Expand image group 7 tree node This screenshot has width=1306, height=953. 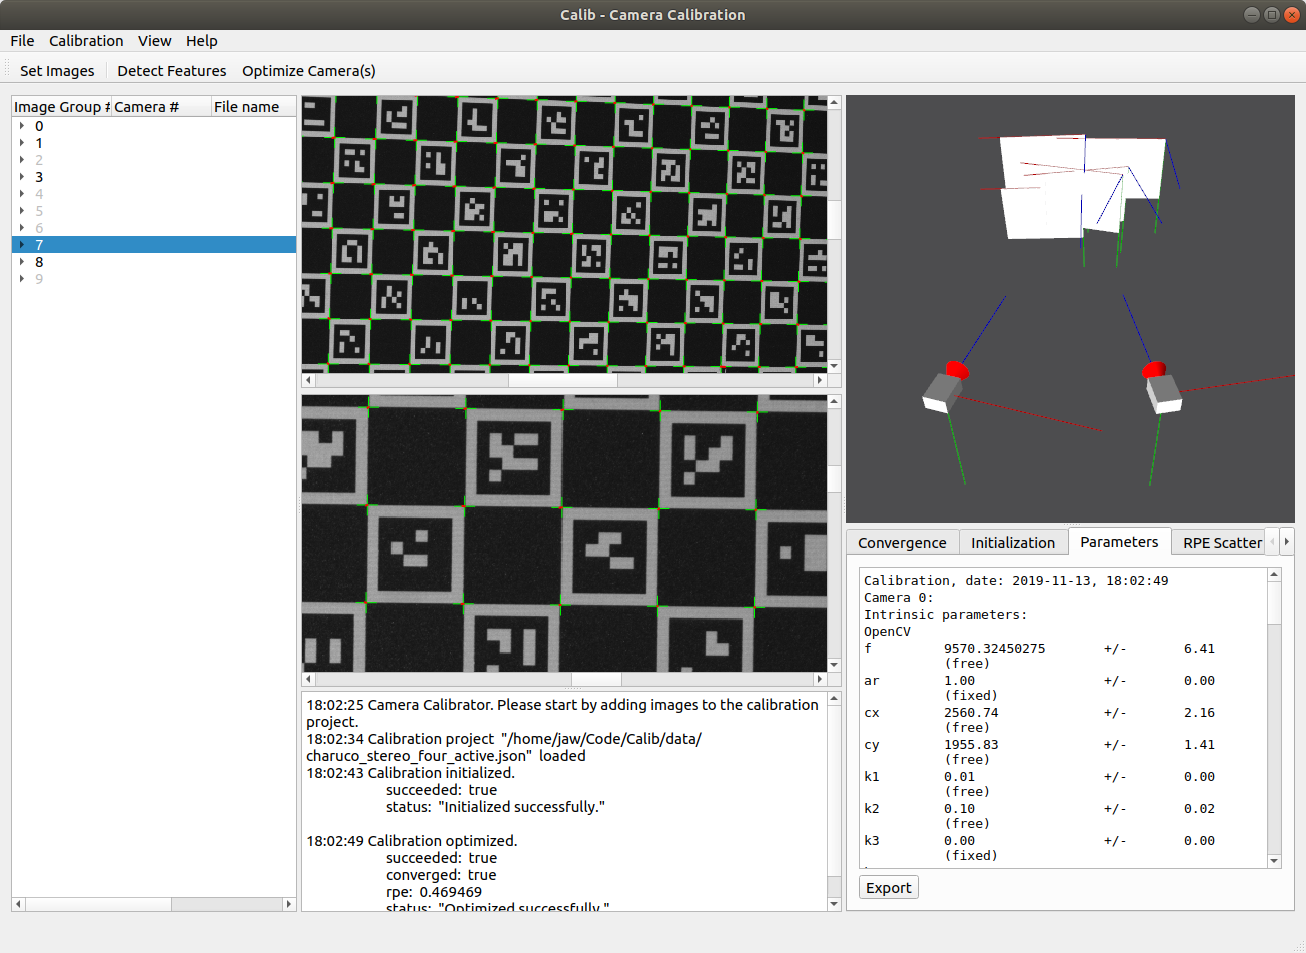(x=22, y=245)
